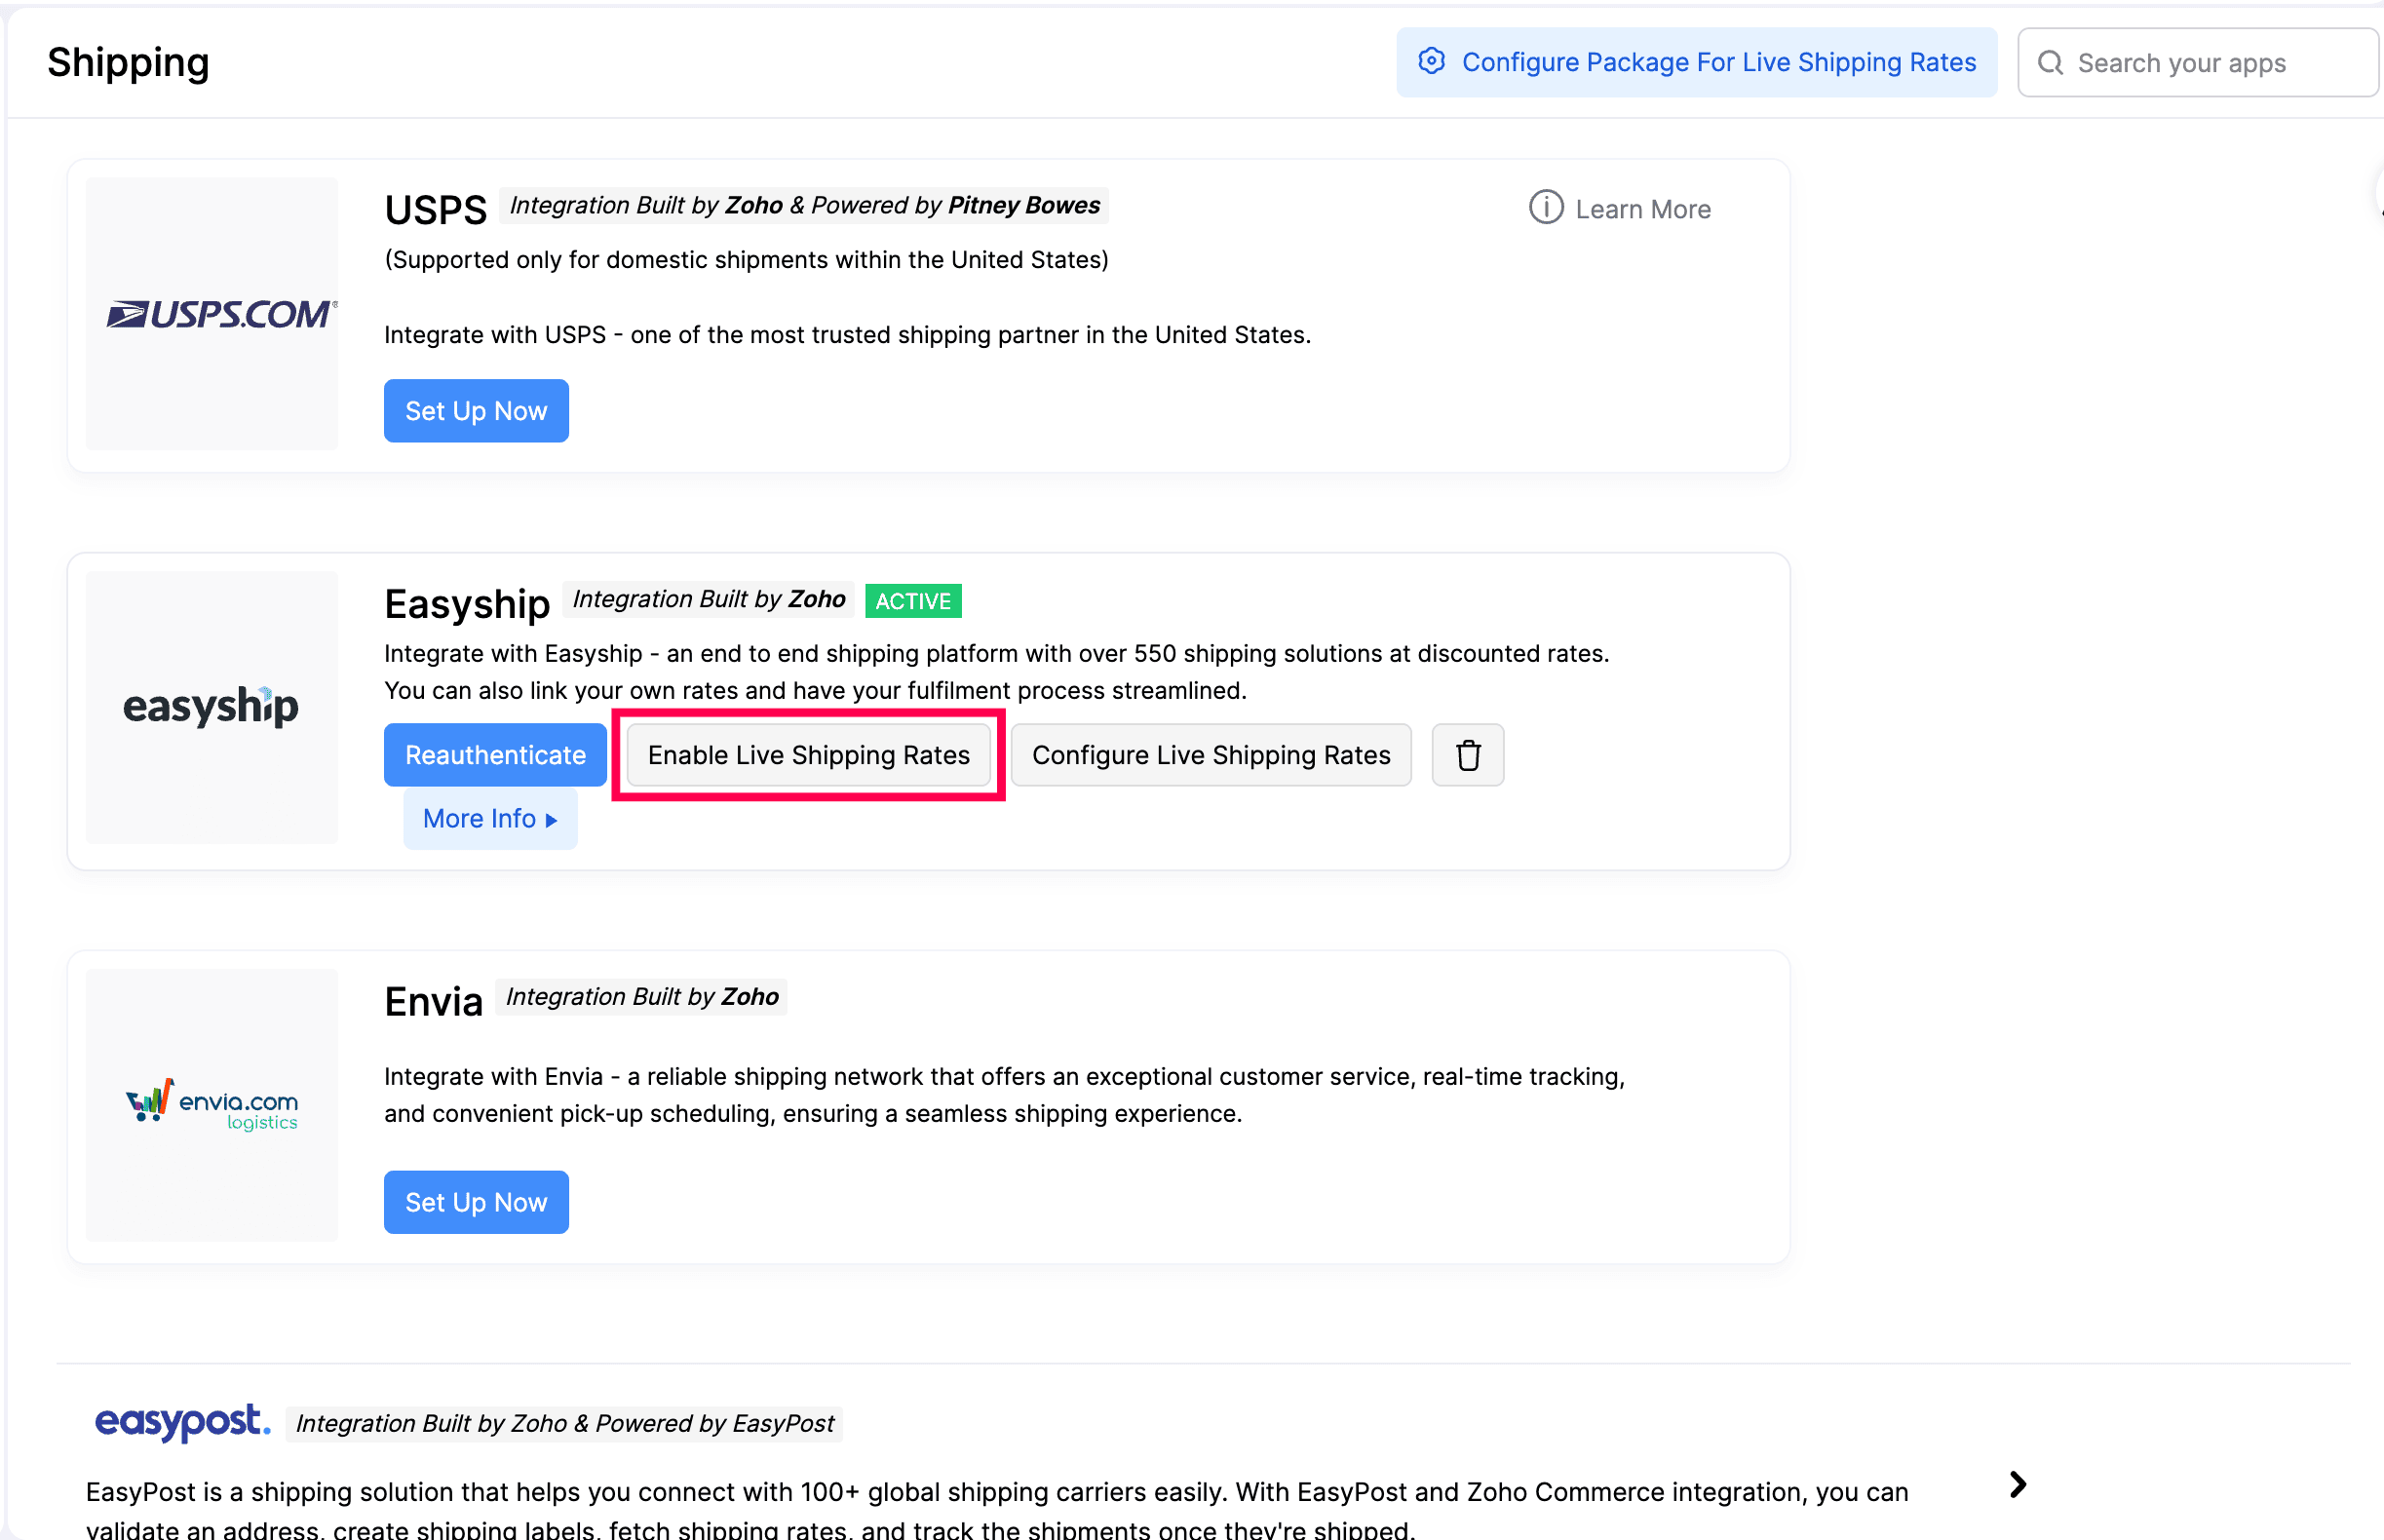Click the USPS.COM logo thumbnail

click(212, 314)
